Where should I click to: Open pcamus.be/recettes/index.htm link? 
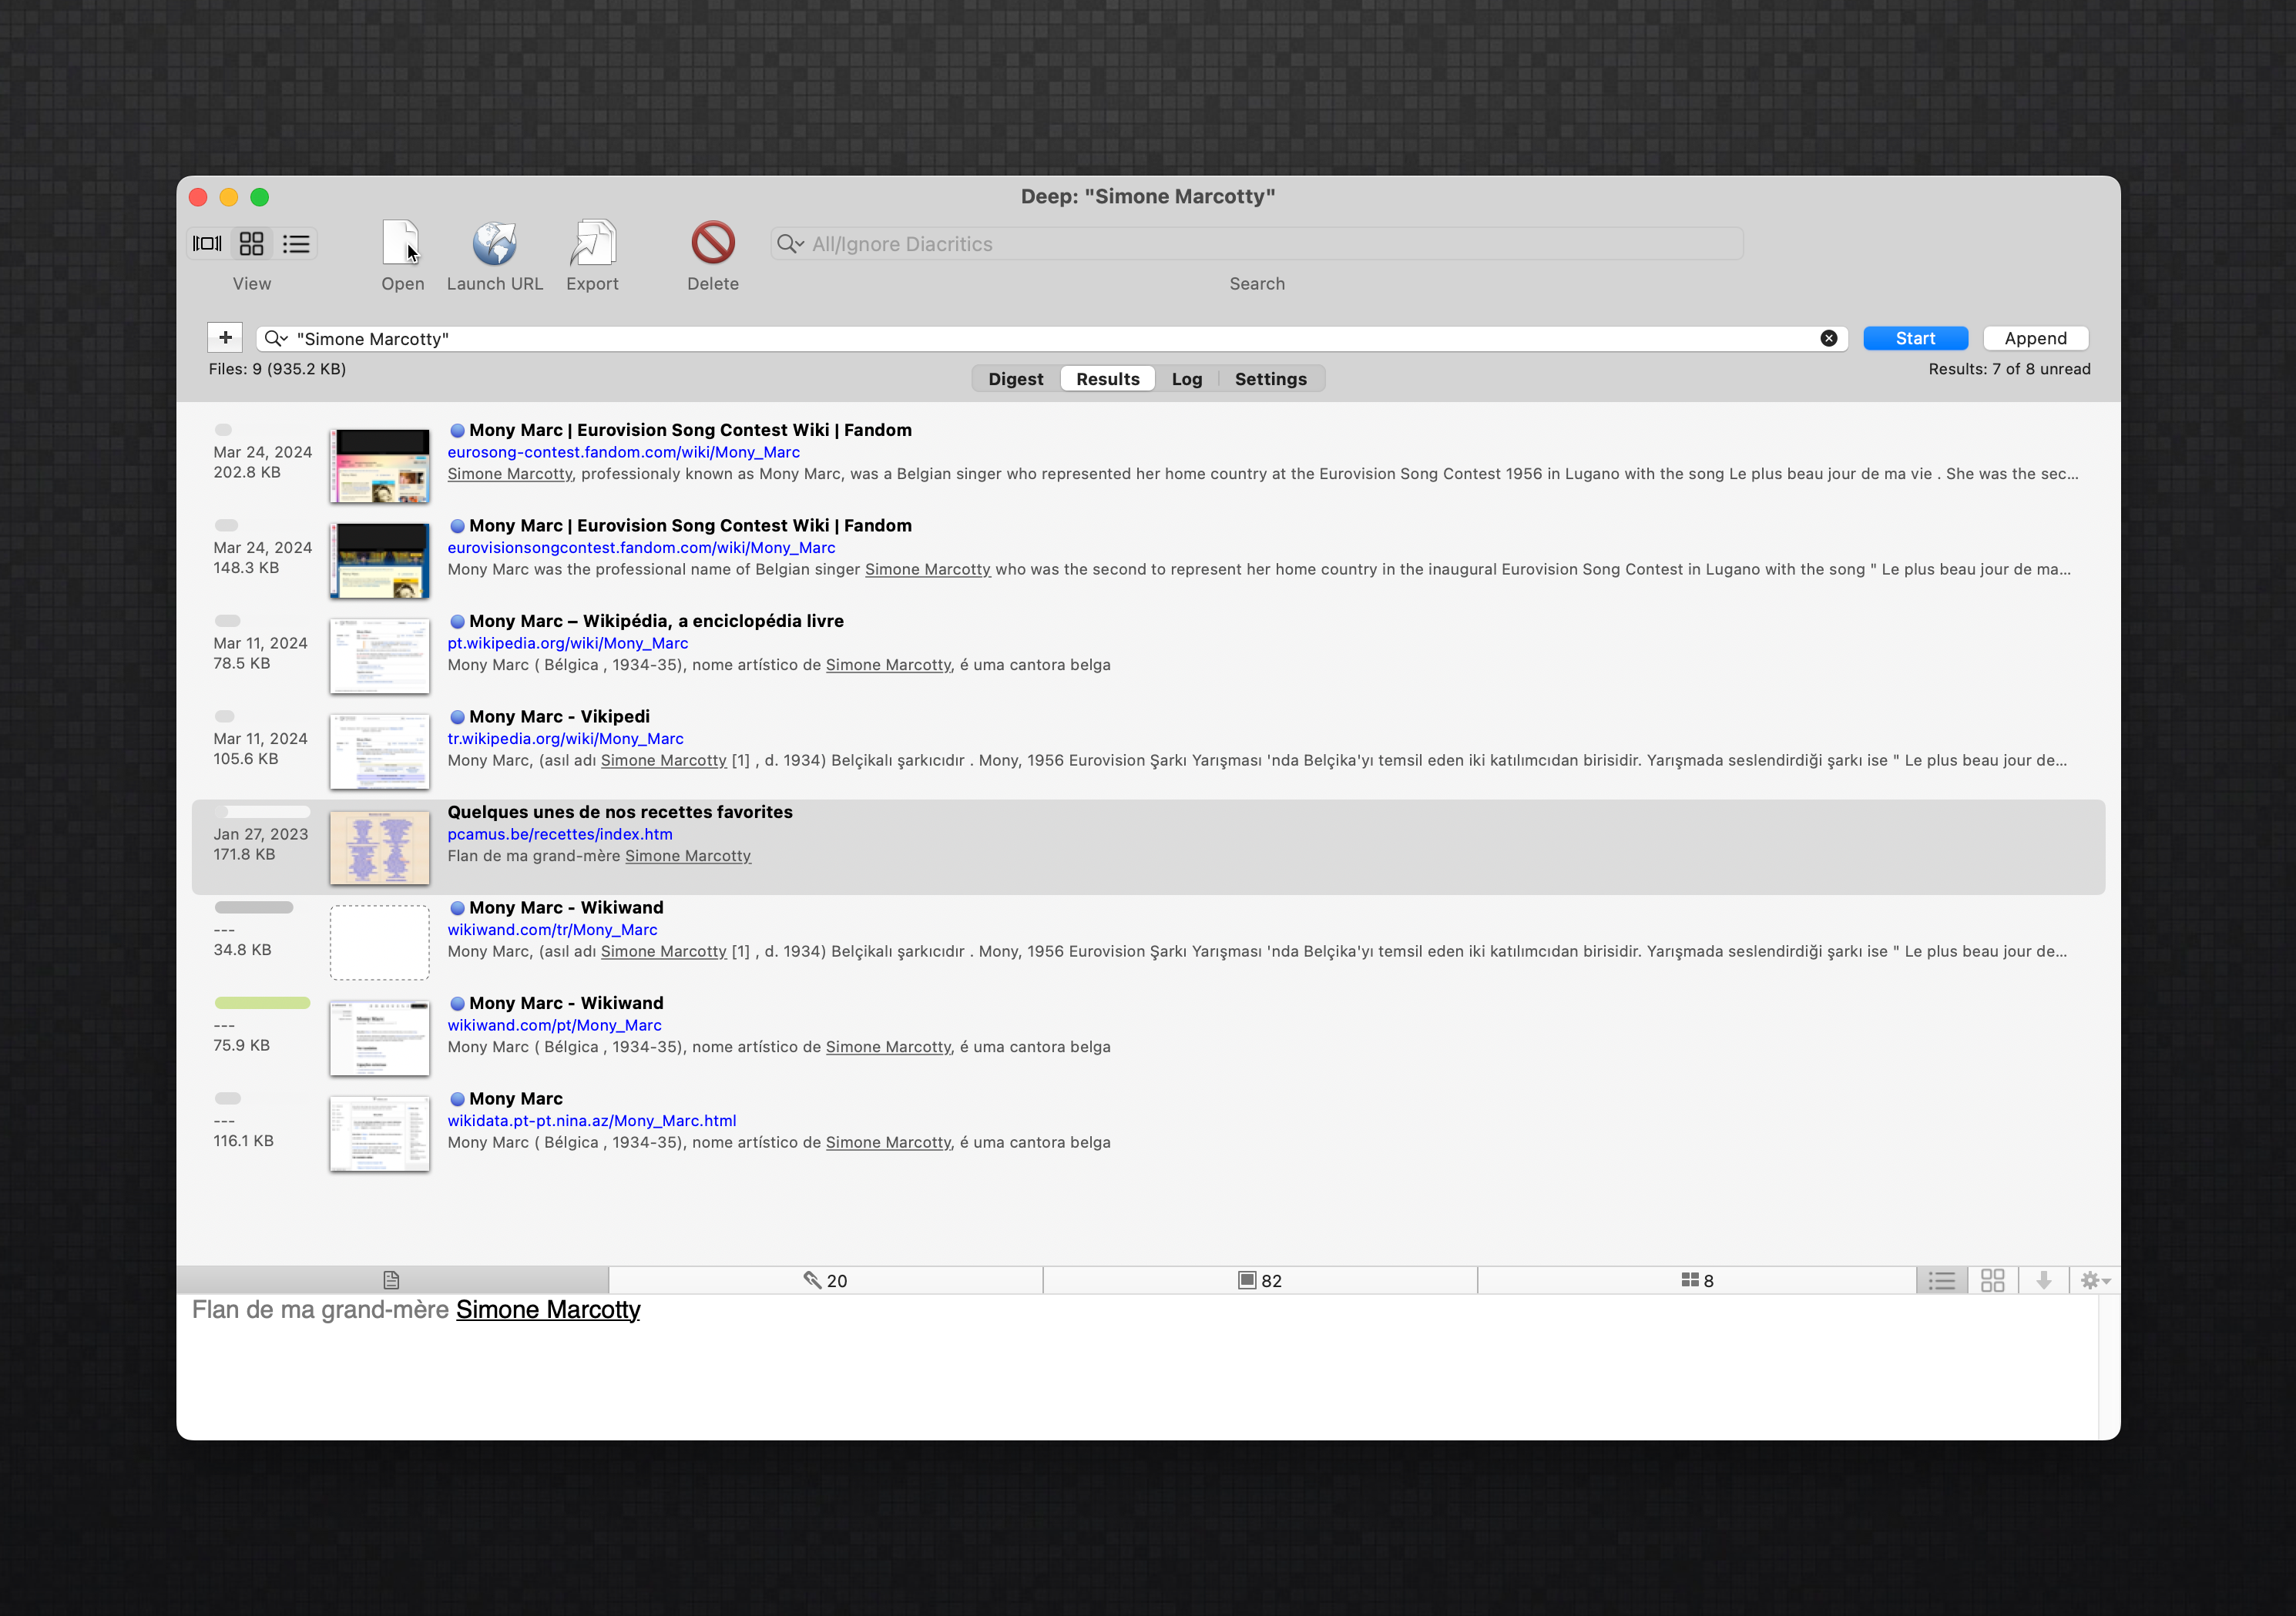point(559,834)
